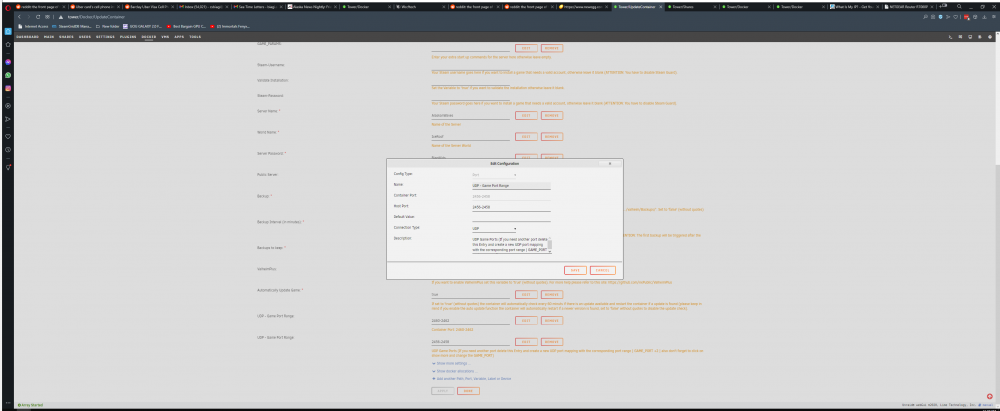Click the Host Port input field
Screen dimensions: 1000x411
click(510, 207)
